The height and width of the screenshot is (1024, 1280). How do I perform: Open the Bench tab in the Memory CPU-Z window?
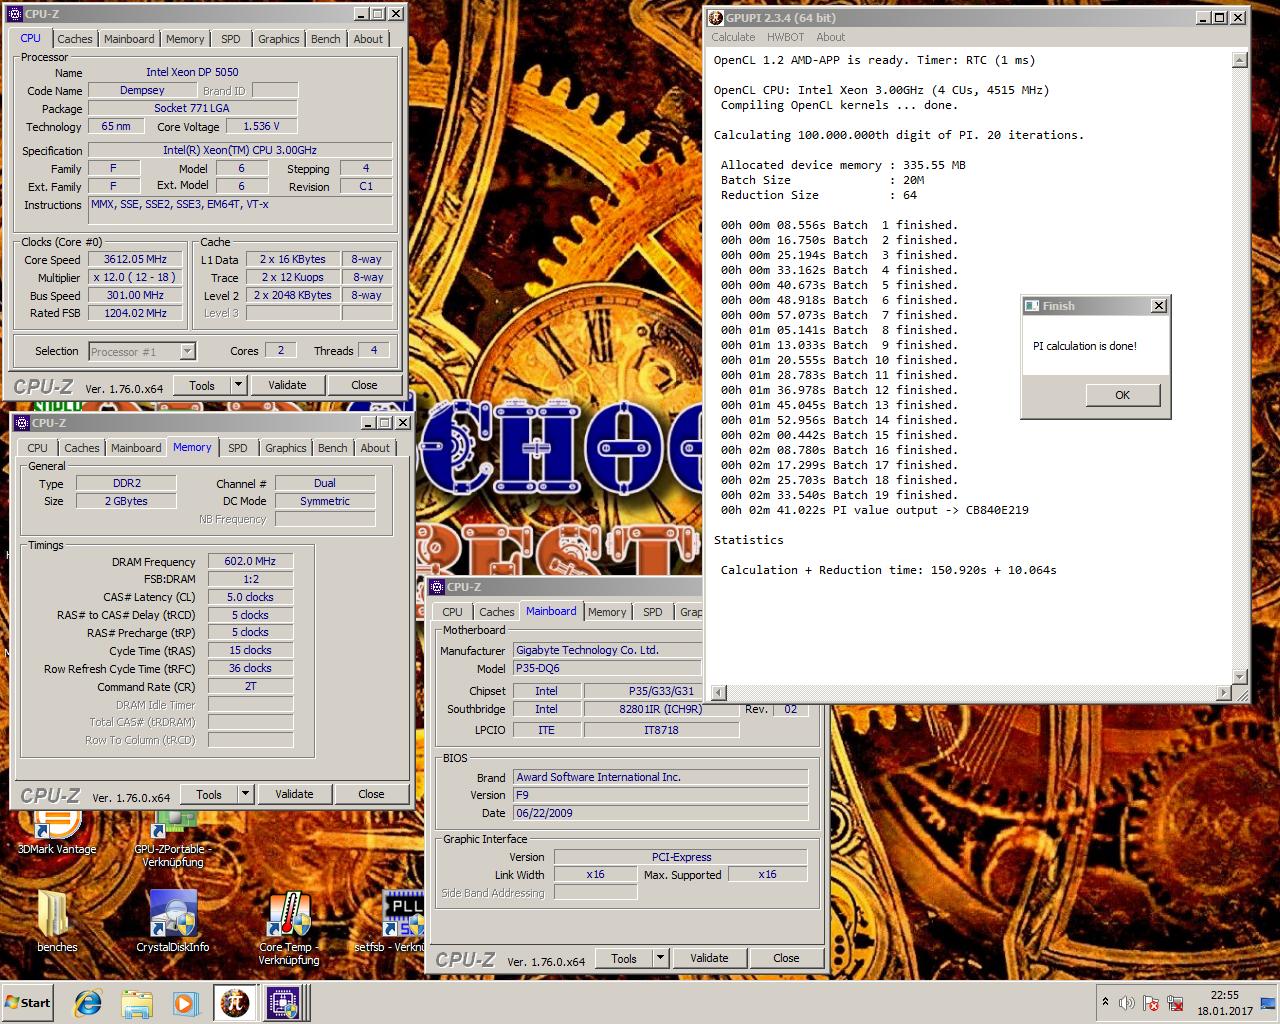332,448
